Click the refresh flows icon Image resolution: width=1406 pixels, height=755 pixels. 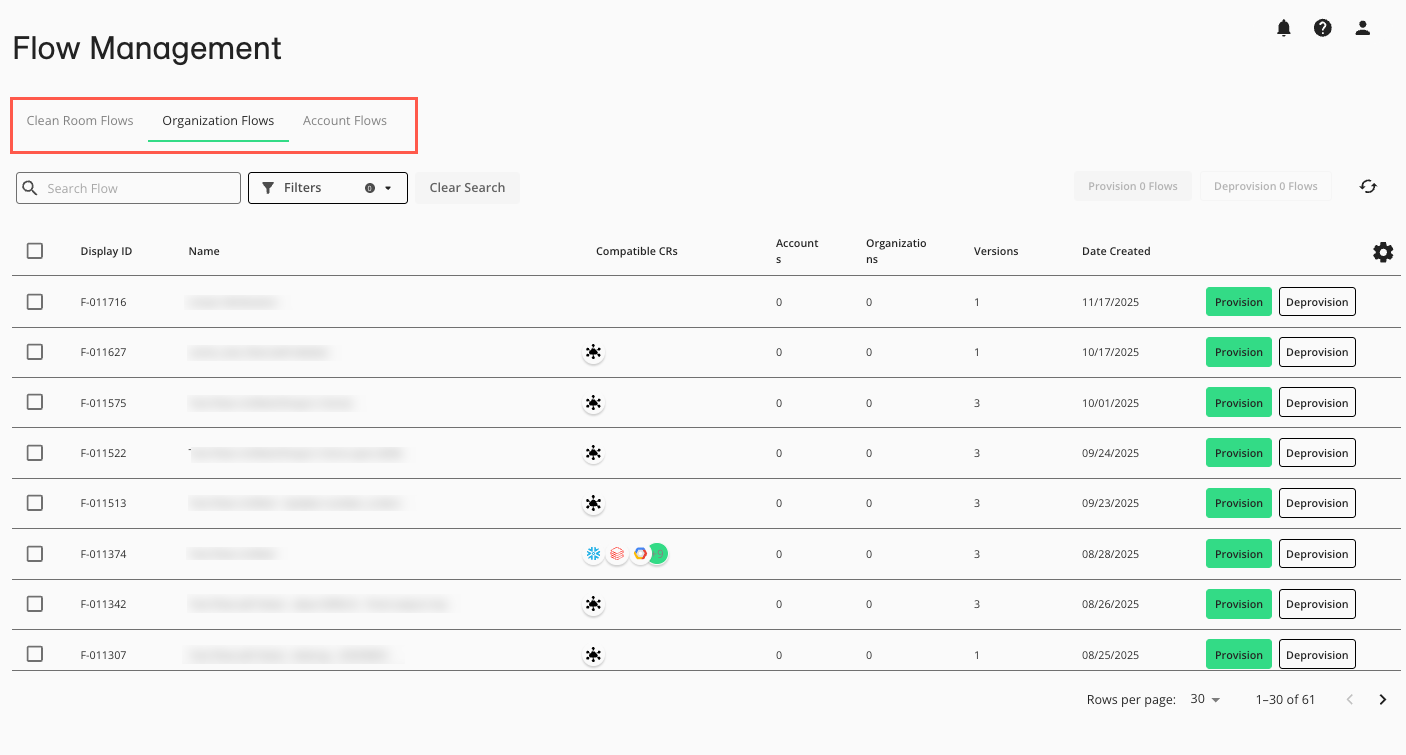[x=1369, y=186]
